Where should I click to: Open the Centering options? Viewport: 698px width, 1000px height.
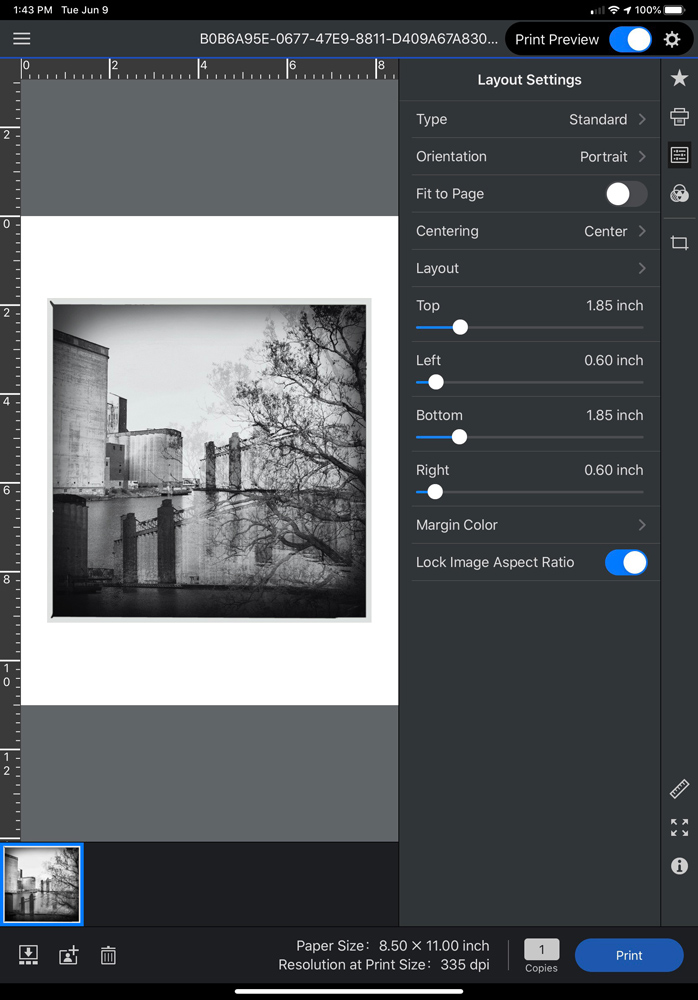pos(530,231)
